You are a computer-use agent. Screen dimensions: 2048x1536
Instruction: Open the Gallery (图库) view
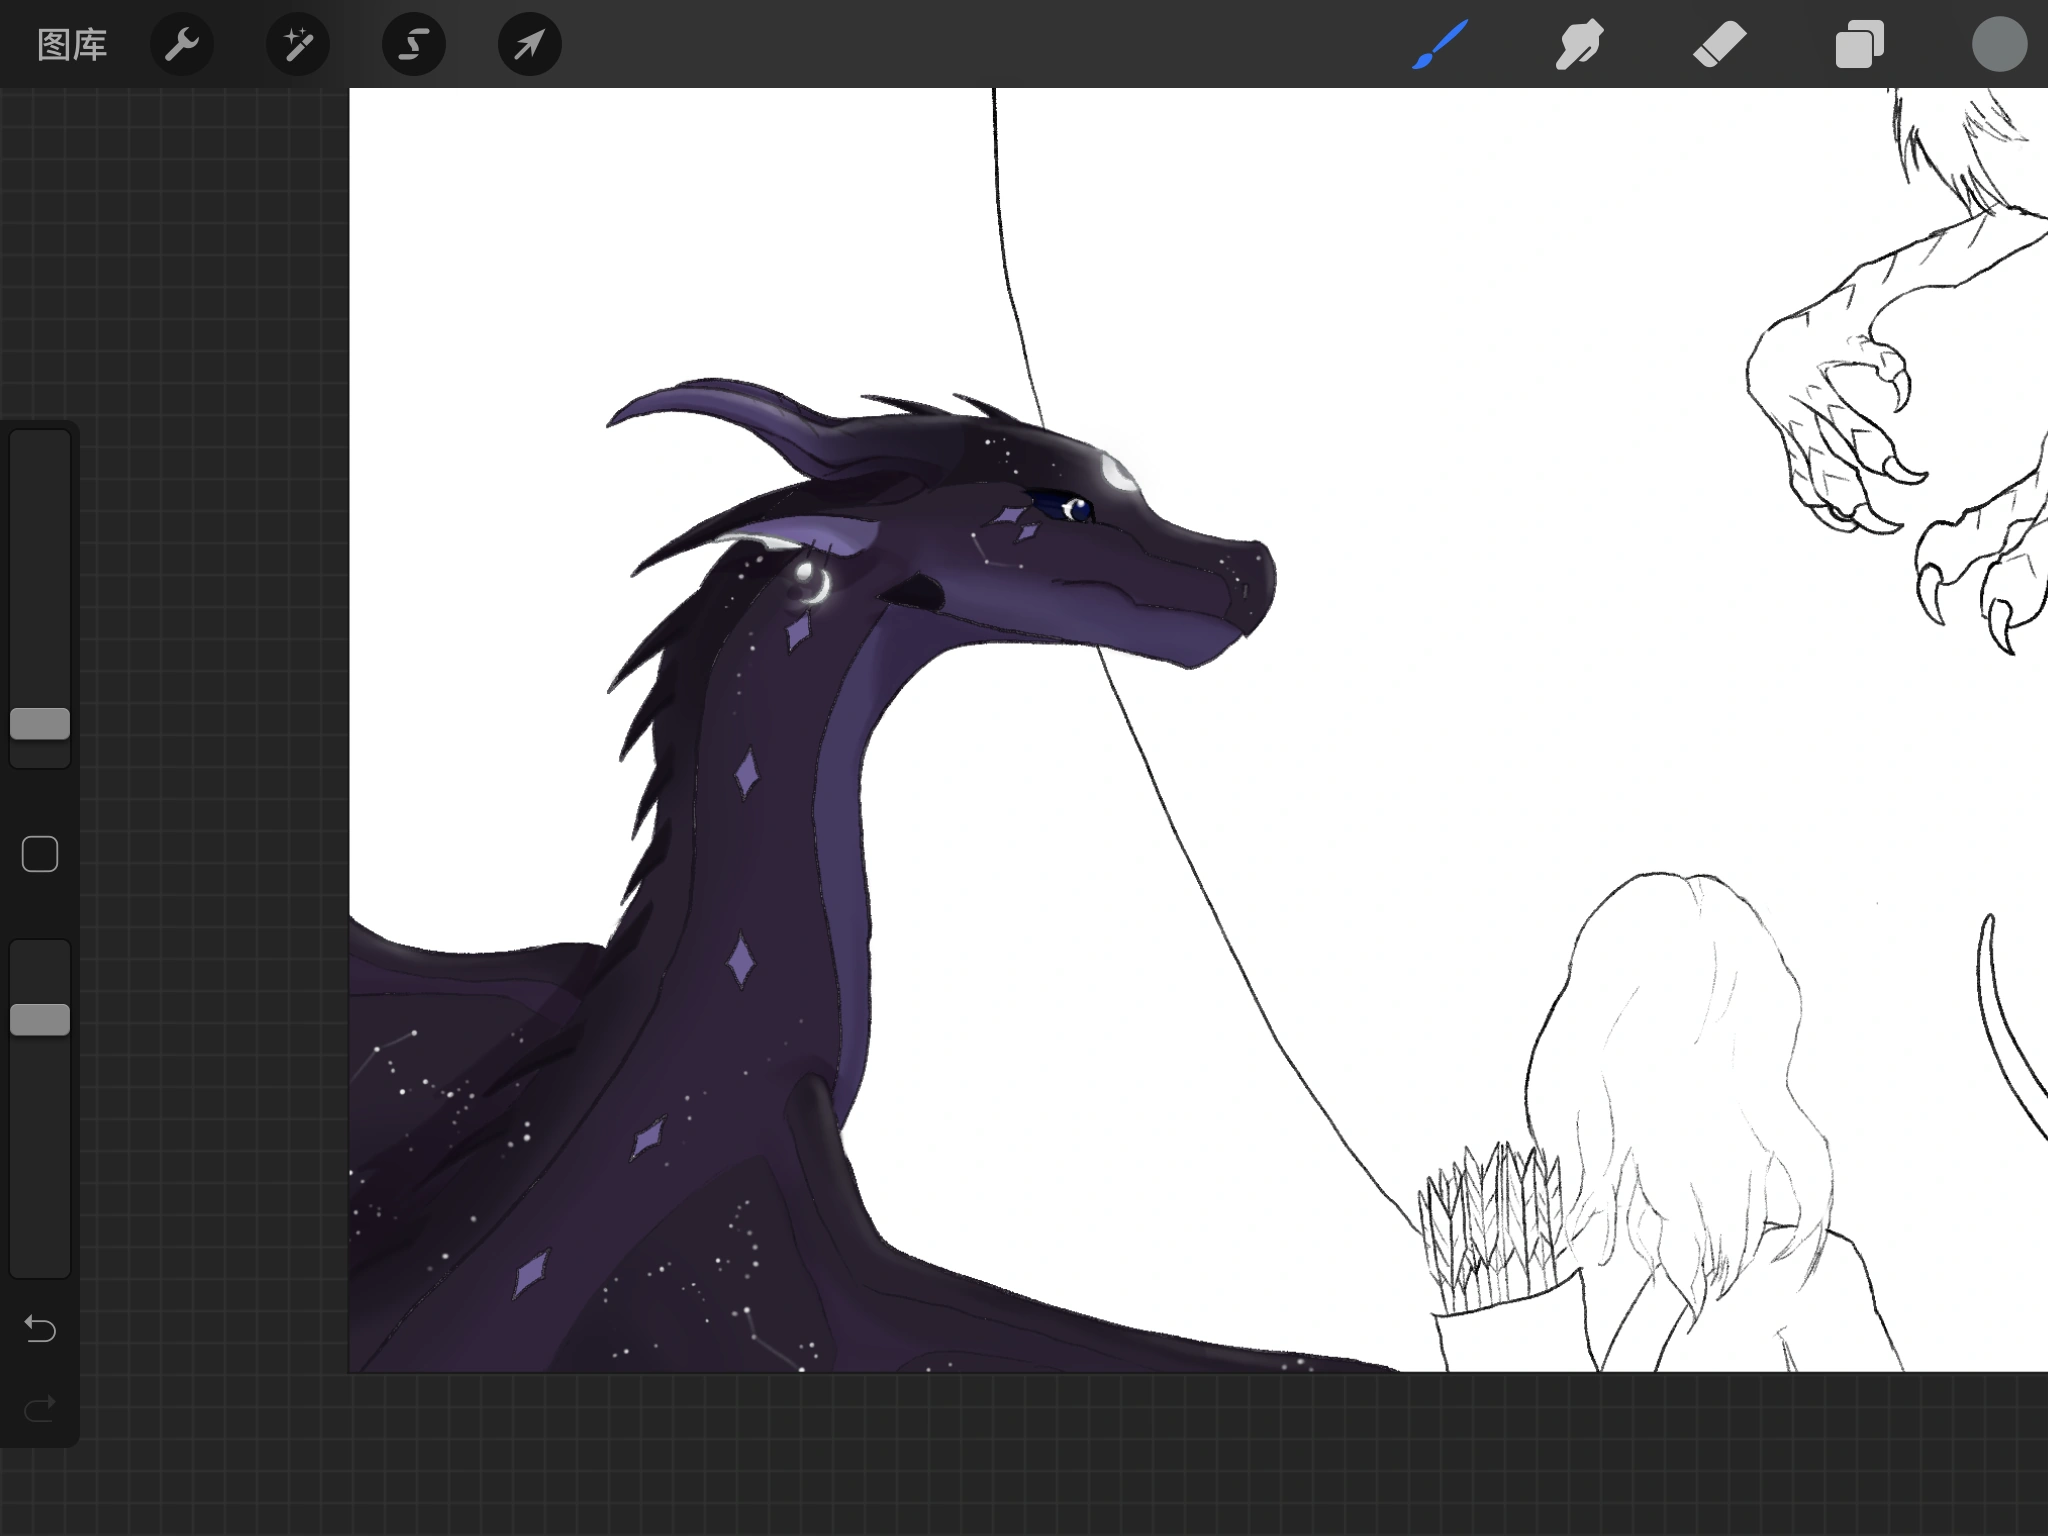point(71,45)
